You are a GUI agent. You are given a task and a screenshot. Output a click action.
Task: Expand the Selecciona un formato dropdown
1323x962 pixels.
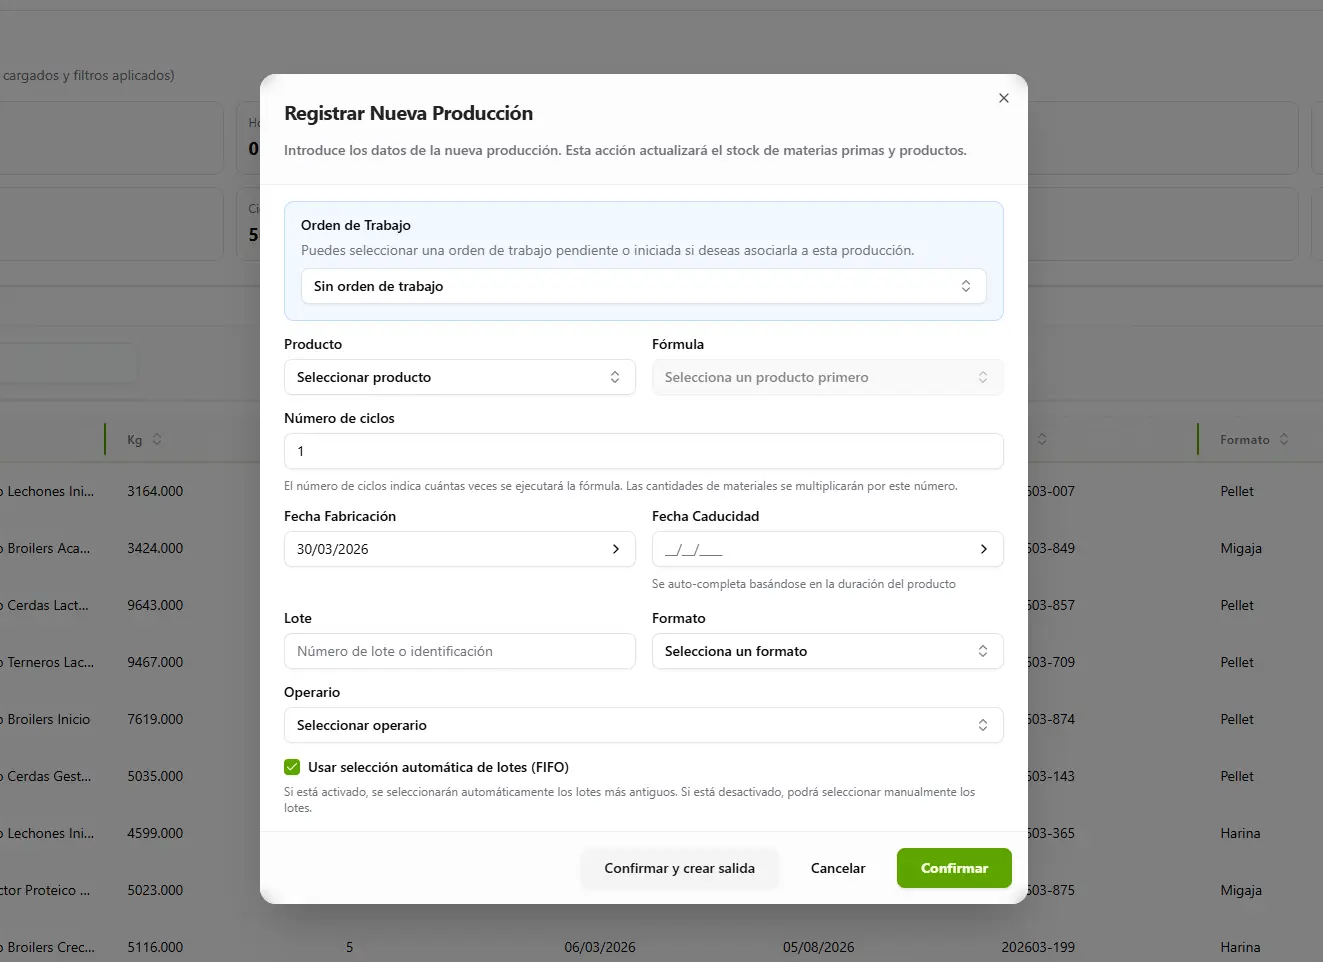tap(827, 651)
